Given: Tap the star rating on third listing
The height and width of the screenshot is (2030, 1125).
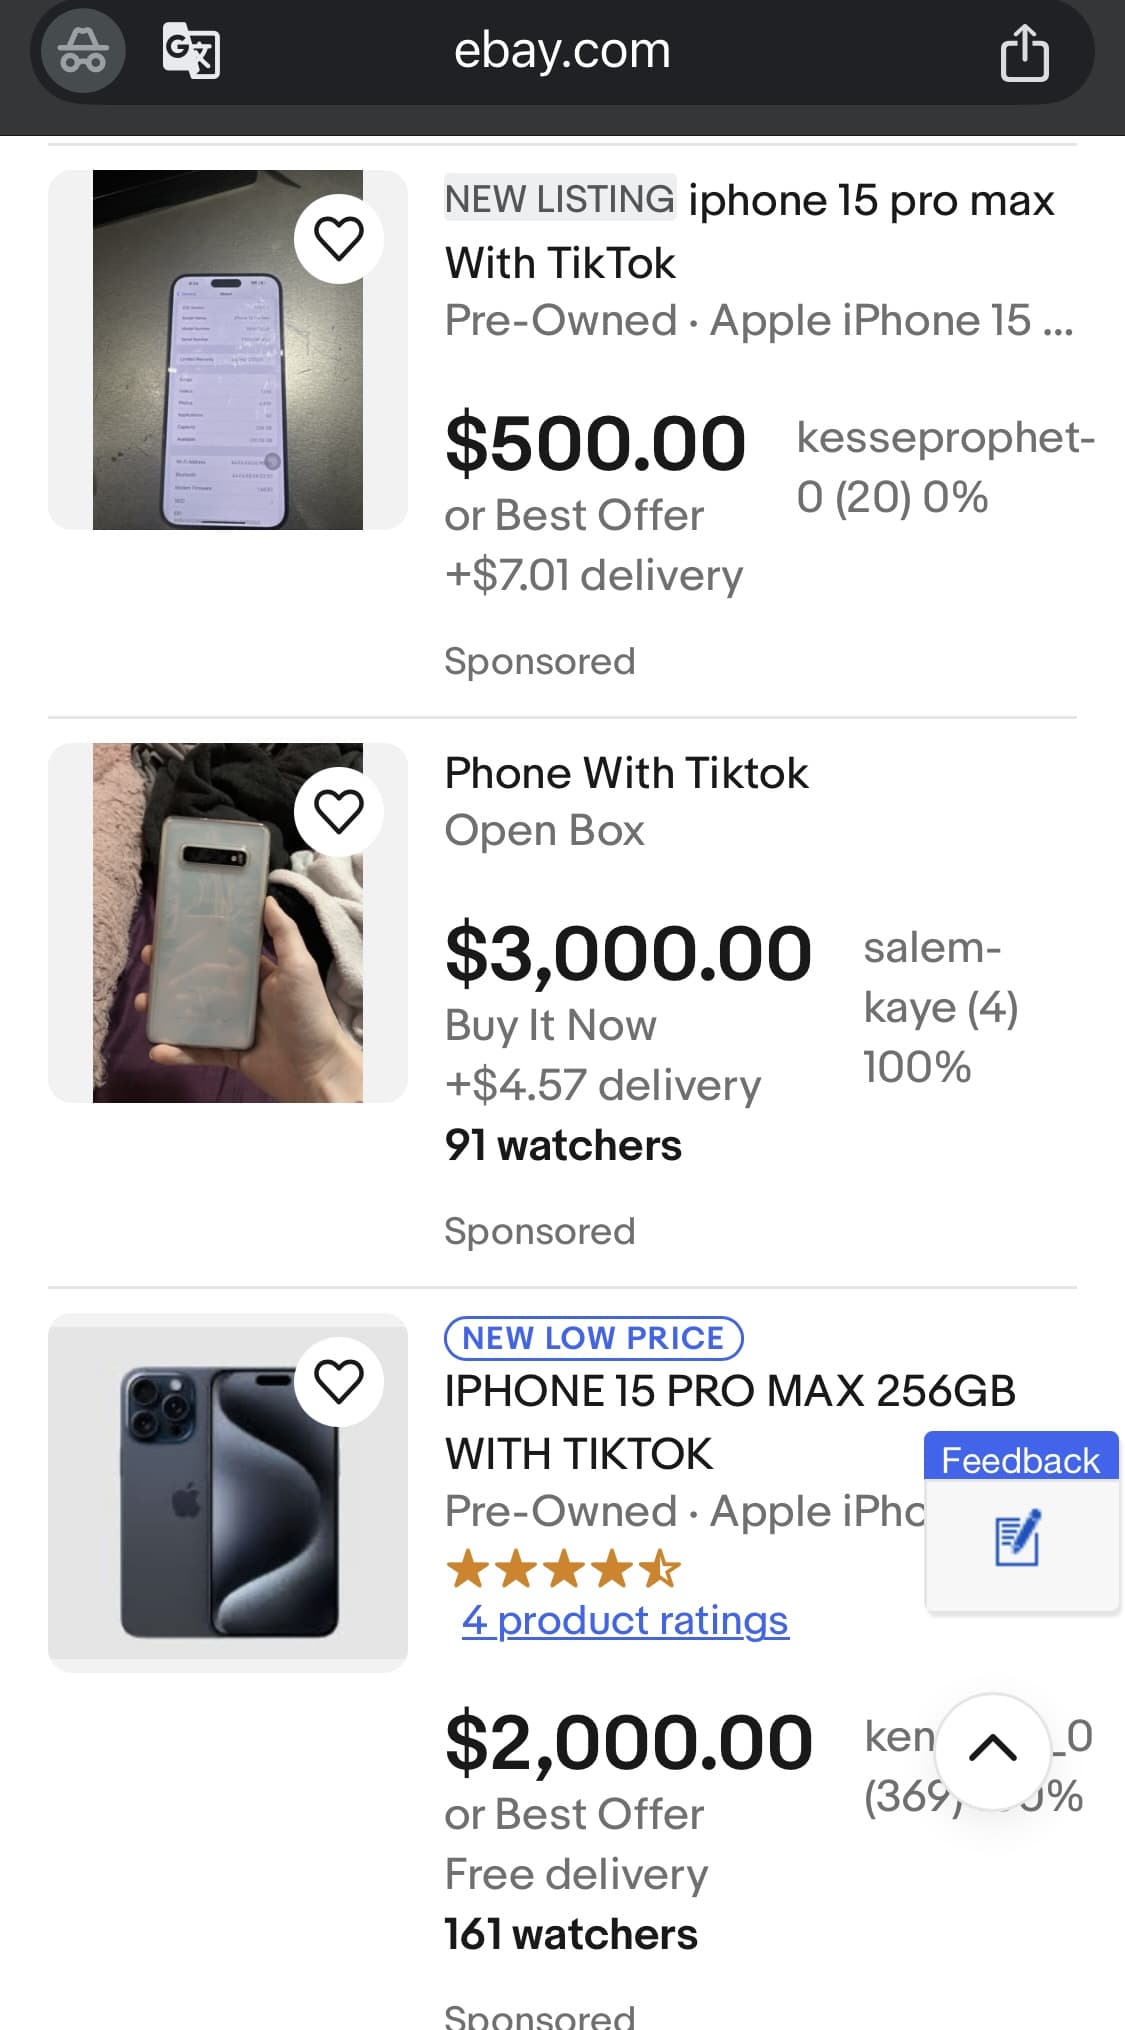Looking at the screenshot, I should (564, 1569).
